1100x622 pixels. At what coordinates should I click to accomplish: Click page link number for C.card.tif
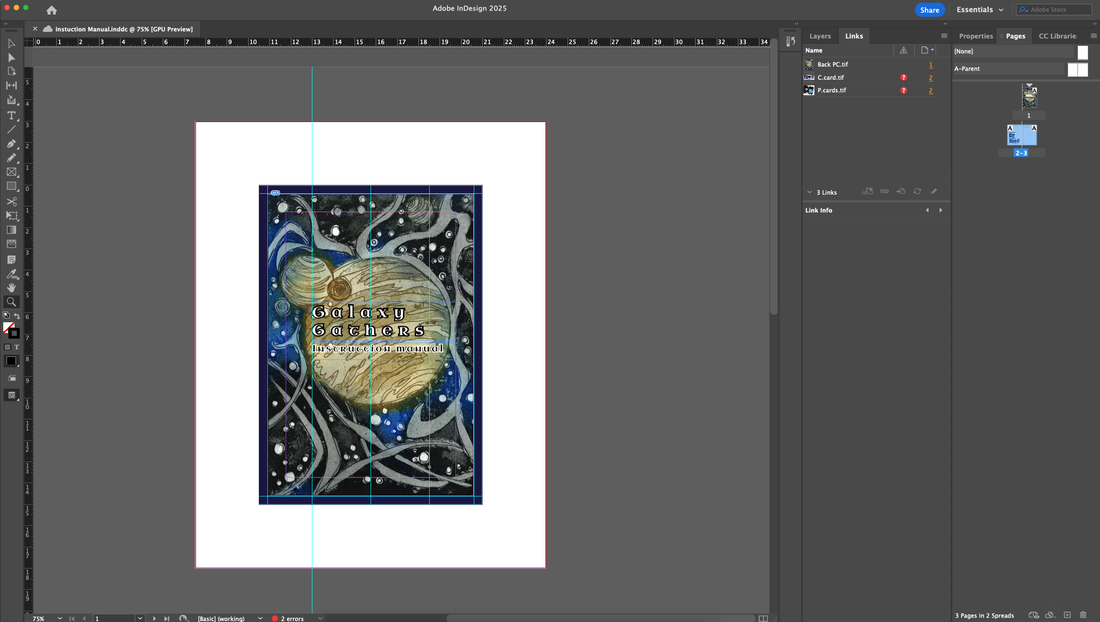tap(931, 78)
